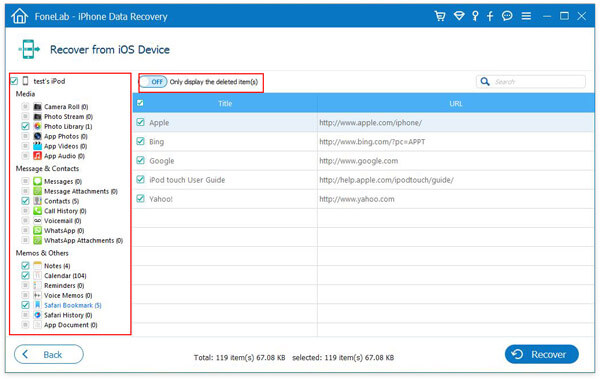Select Photo Library (1) in Media
This screenshot has height=379, width=600.
point(68,126)
